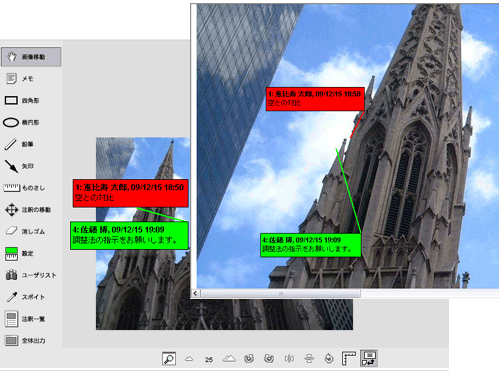Viewport: 499px width, 371px height.
Task: Open 設定 settings with green swatch
Action: click(19, 254)
